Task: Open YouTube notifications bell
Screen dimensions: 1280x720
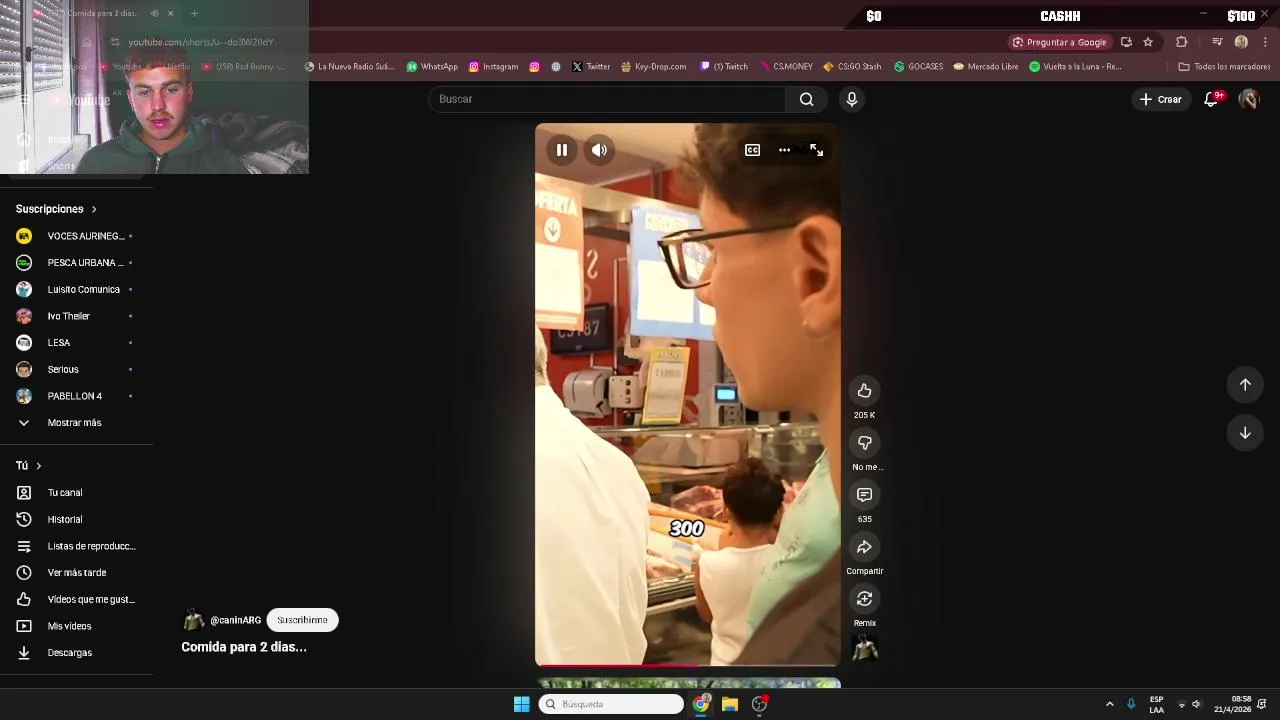Action: [x=1211, y=99]
